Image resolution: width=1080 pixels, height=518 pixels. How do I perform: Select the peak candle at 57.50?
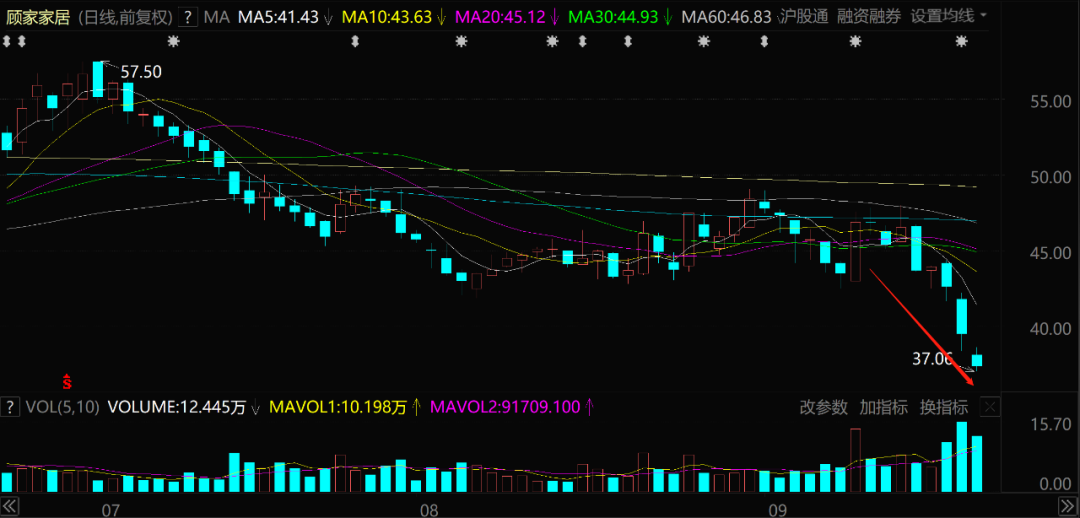(98, 79)
